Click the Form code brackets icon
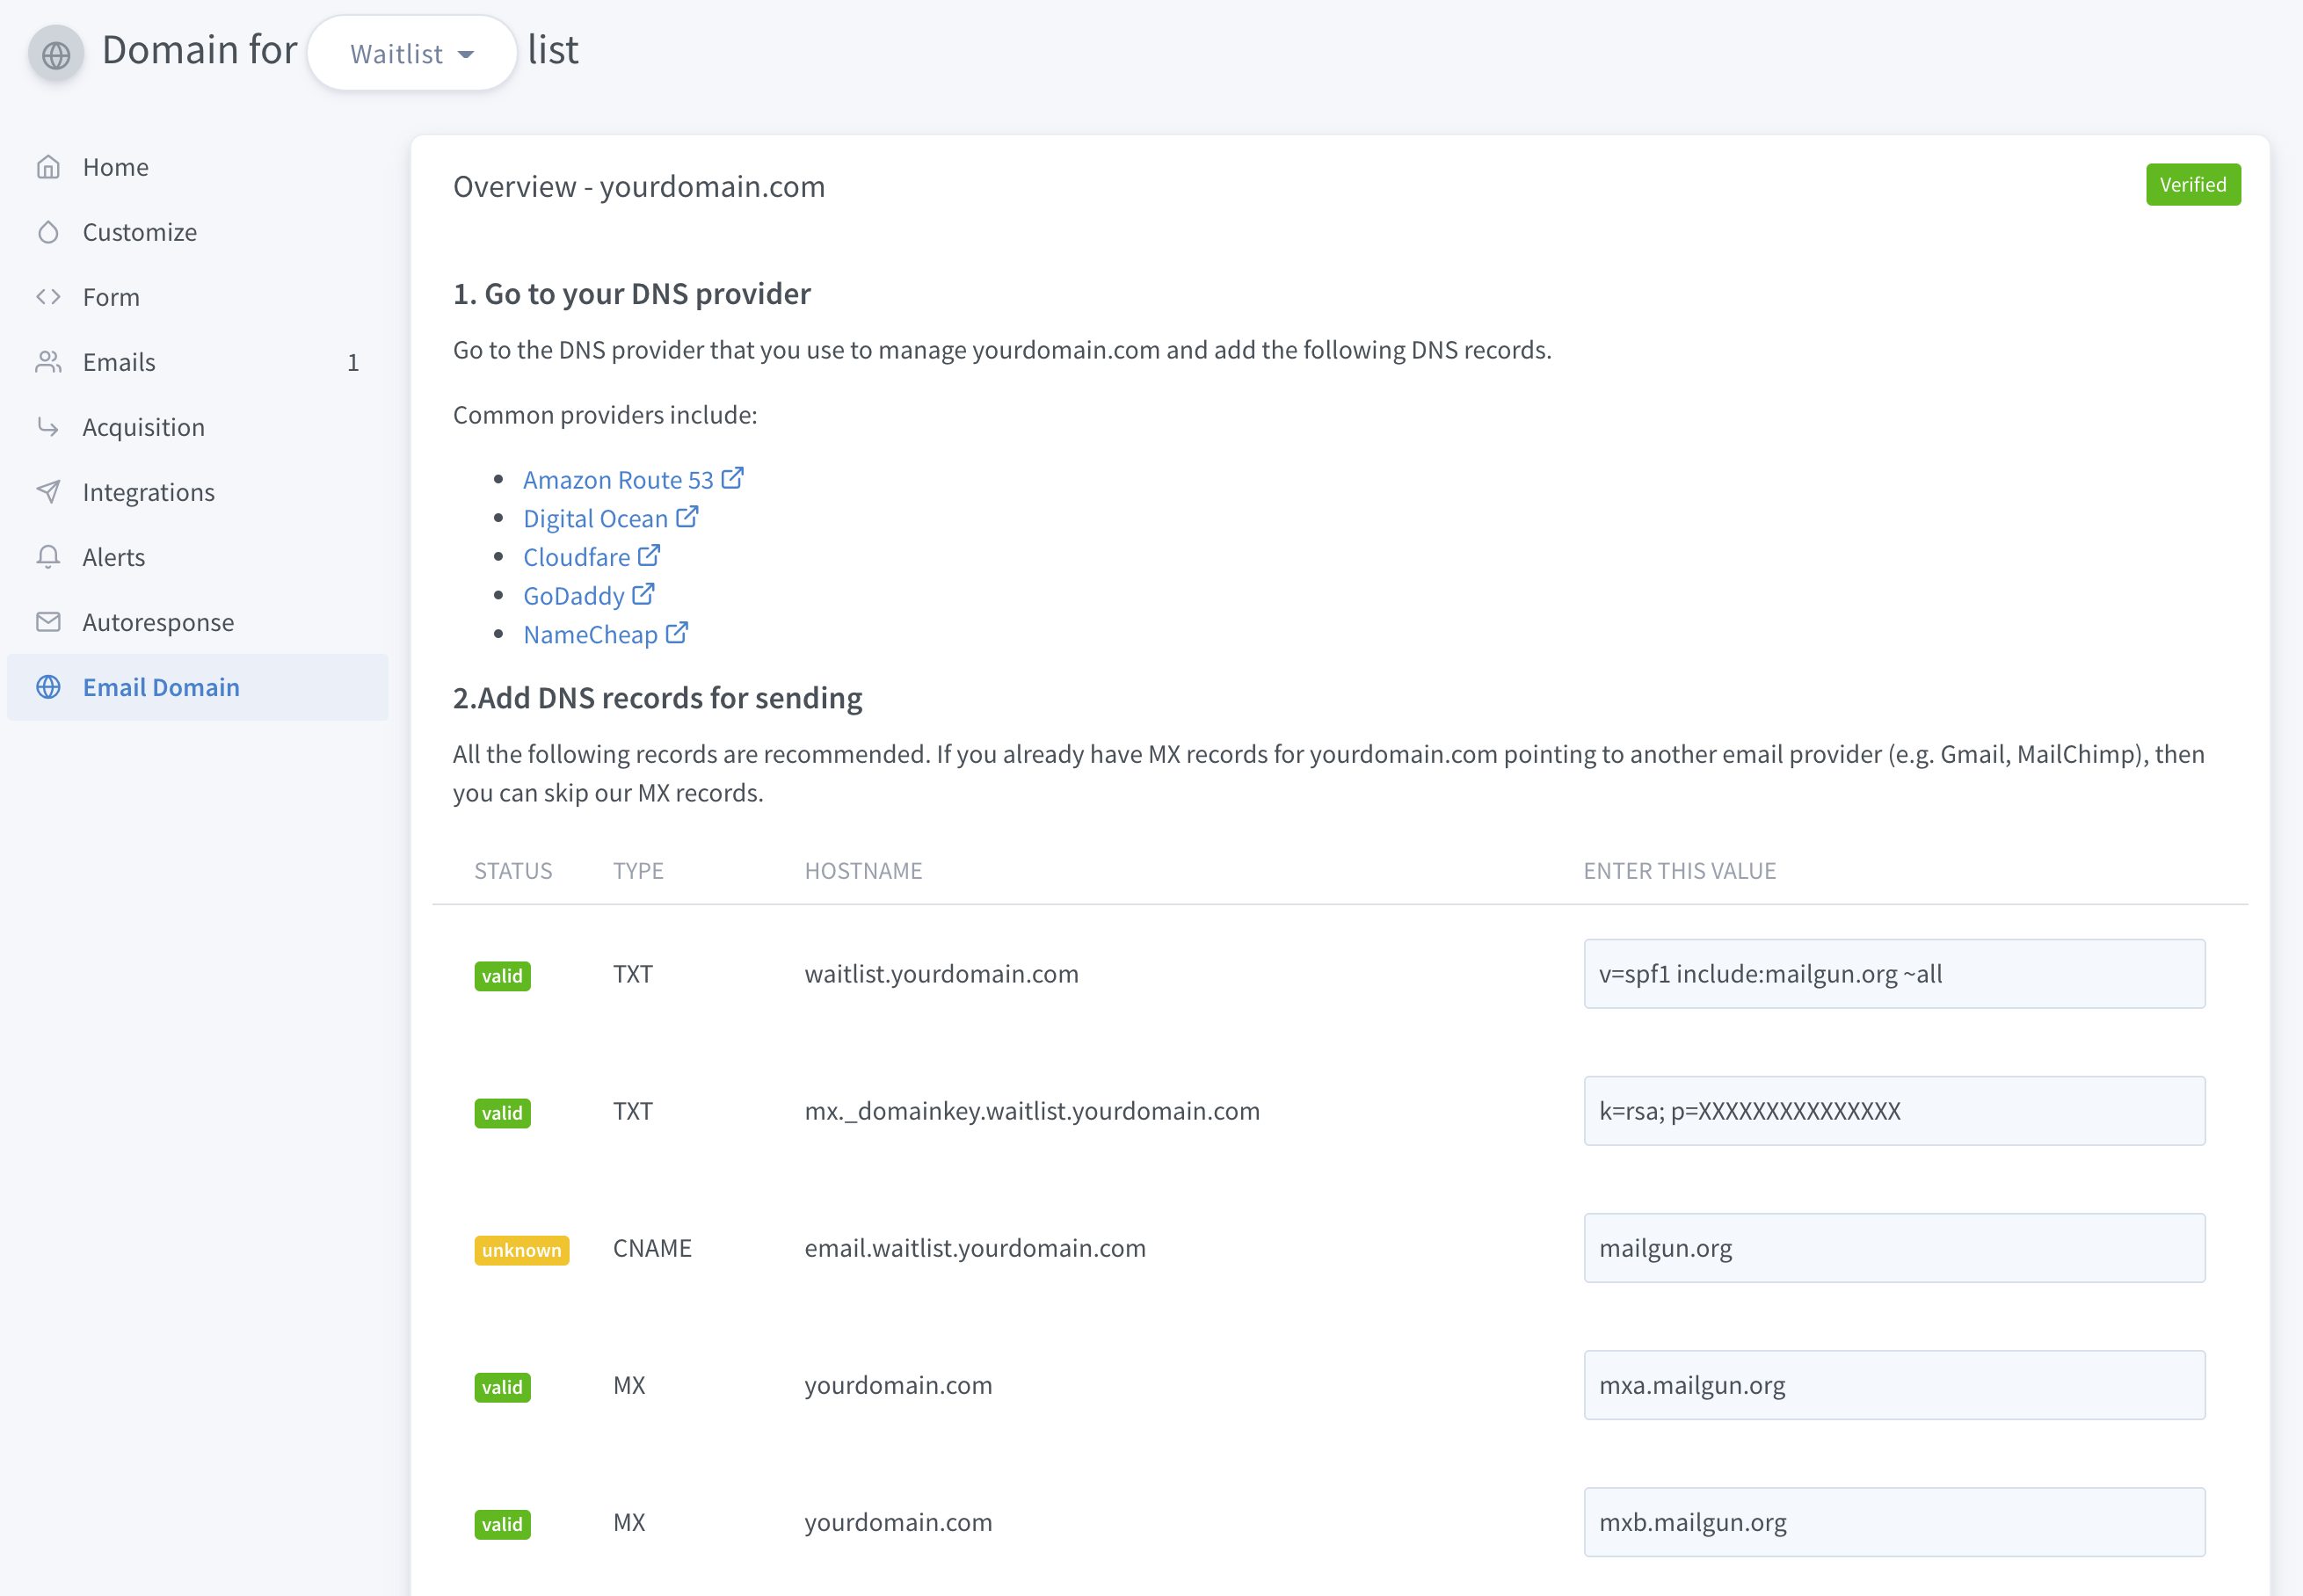The height and width of the screenshot is (1596, 2303). tap(48, 297)
